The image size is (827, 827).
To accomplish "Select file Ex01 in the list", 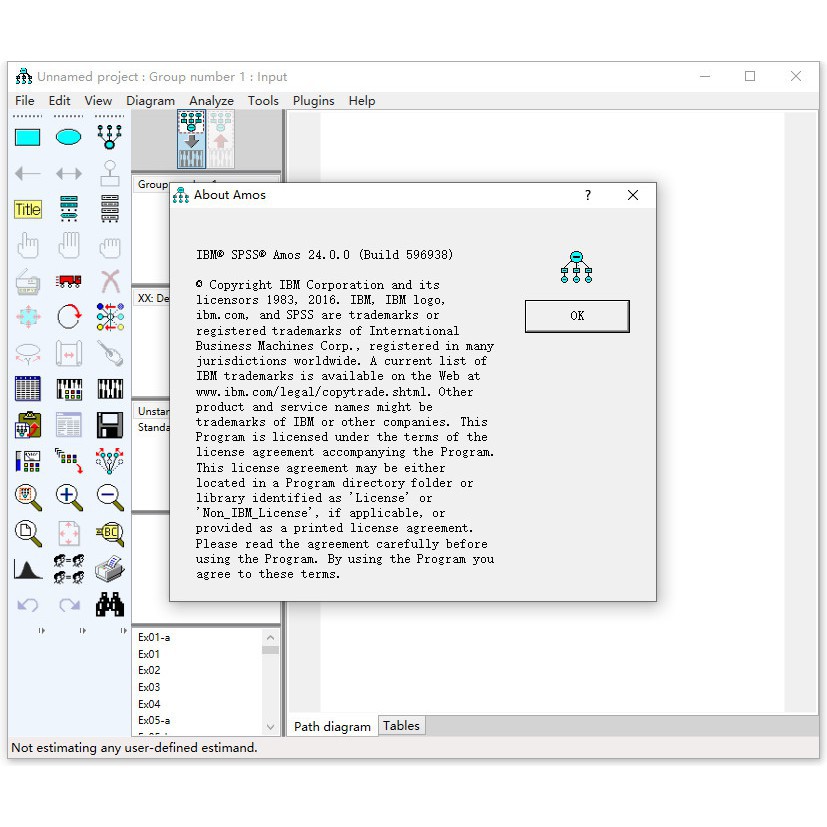I will tap(149, 654).
